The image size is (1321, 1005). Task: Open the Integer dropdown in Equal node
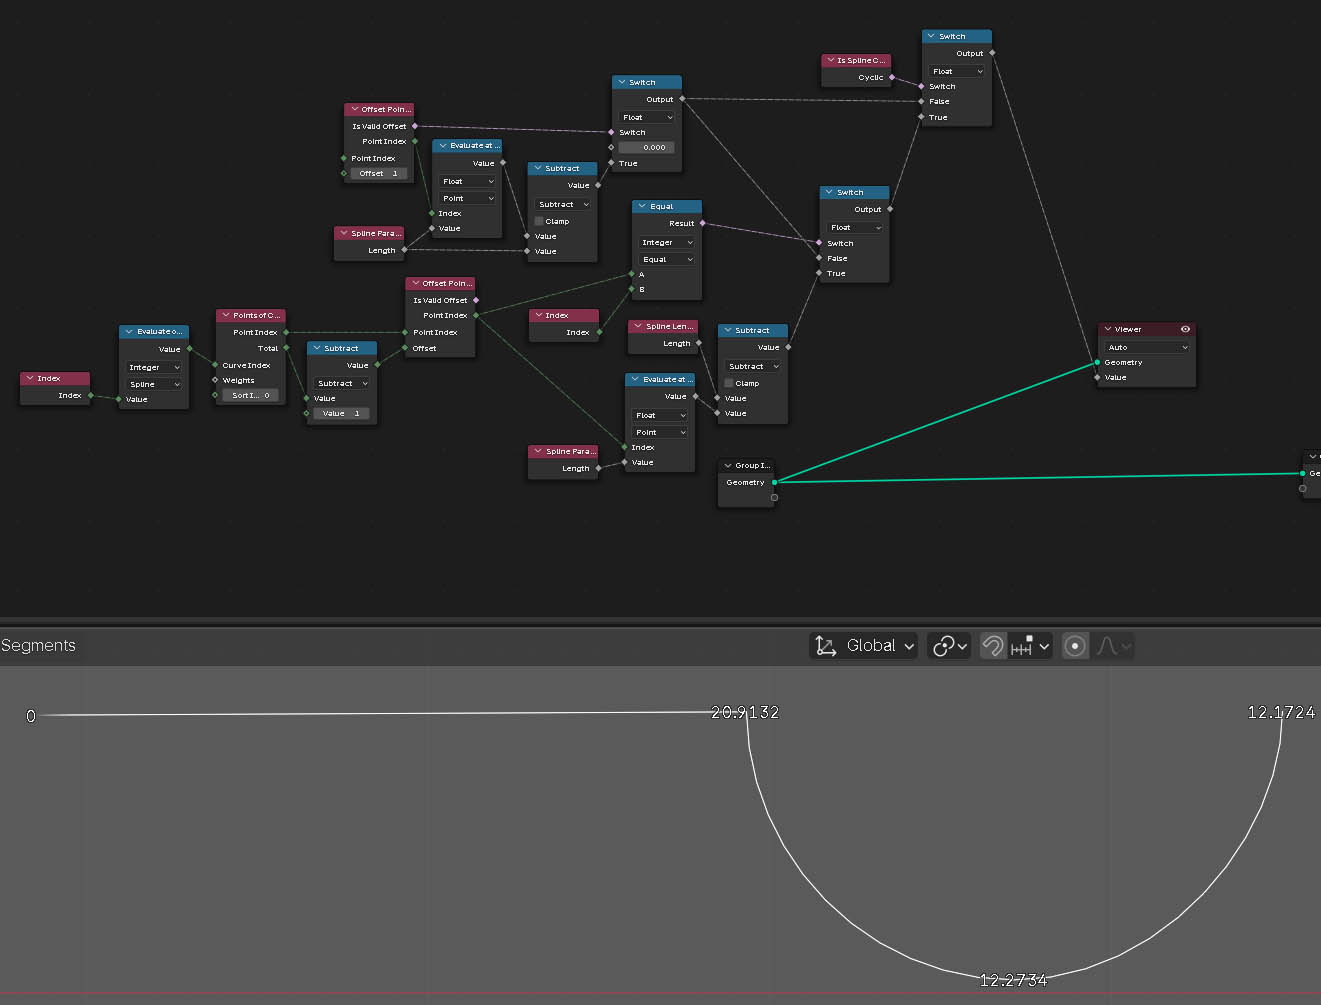[666, 243]
